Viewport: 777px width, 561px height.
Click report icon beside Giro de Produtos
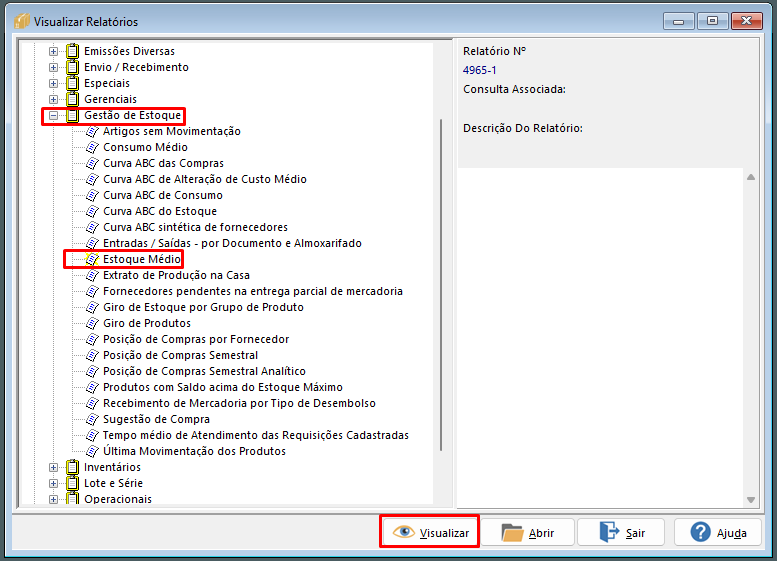pos(92,323)
